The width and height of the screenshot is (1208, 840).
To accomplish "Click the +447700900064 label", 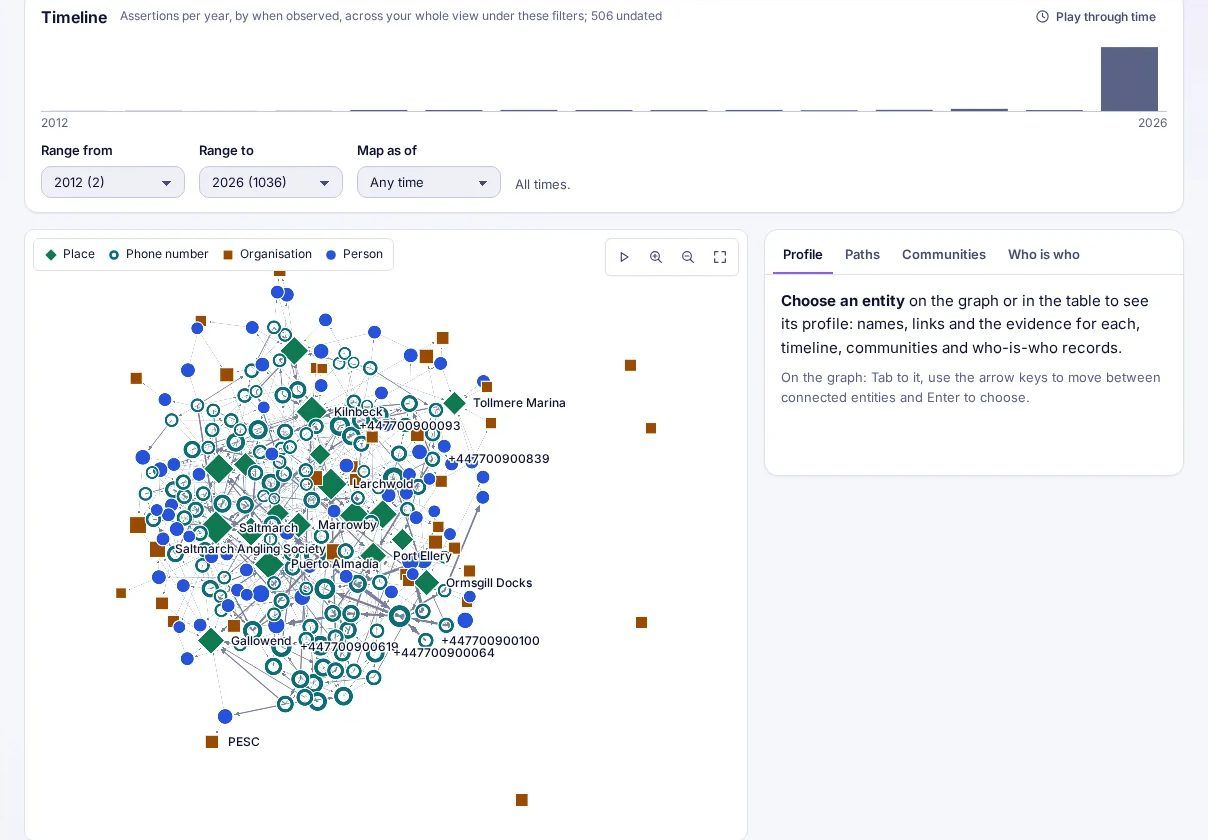I will coord(443,653).
